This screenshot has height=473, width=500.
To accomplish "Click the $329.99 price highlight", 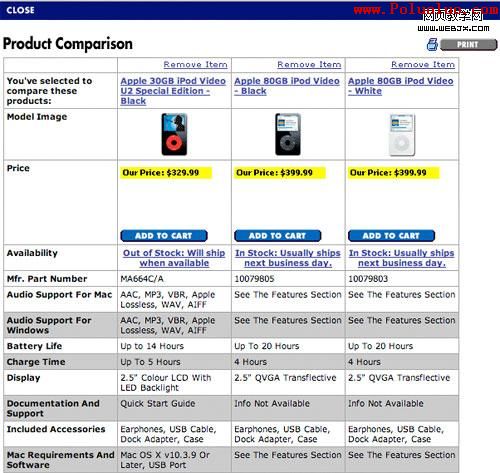I will 166,173.
